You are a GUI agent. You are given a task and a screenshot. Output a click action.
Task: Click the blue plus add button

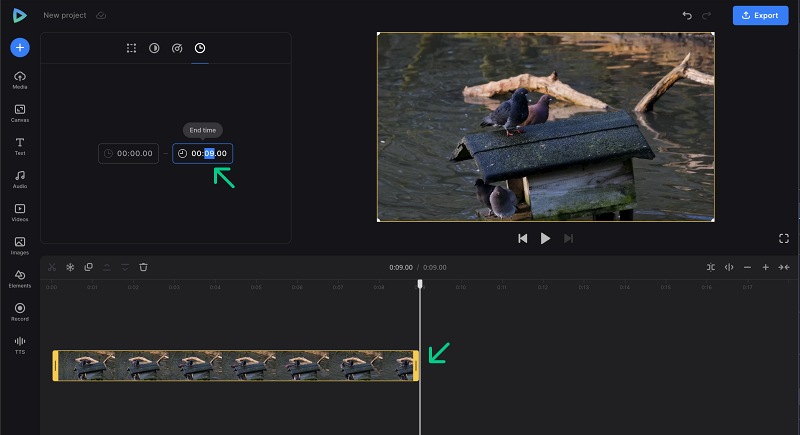click(20, 47)
